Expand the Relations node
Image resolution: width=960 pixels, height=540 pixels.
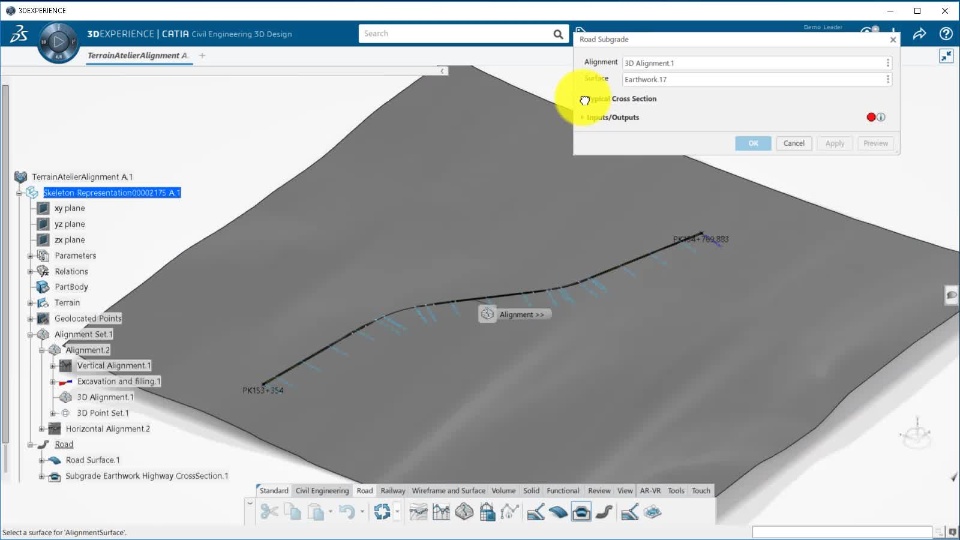(x=31, y=271)
